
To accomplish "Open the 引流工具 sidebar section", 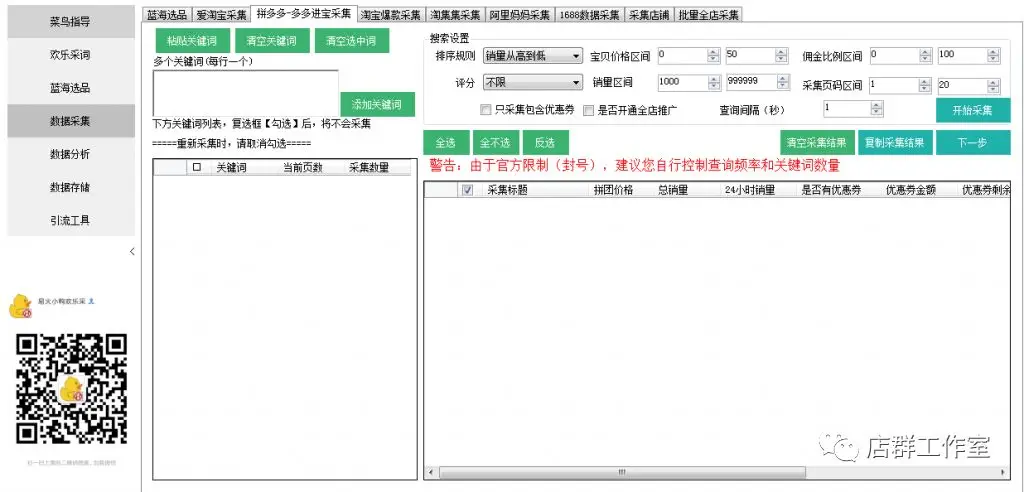I will pyautogui.click(x=71, y=220).
